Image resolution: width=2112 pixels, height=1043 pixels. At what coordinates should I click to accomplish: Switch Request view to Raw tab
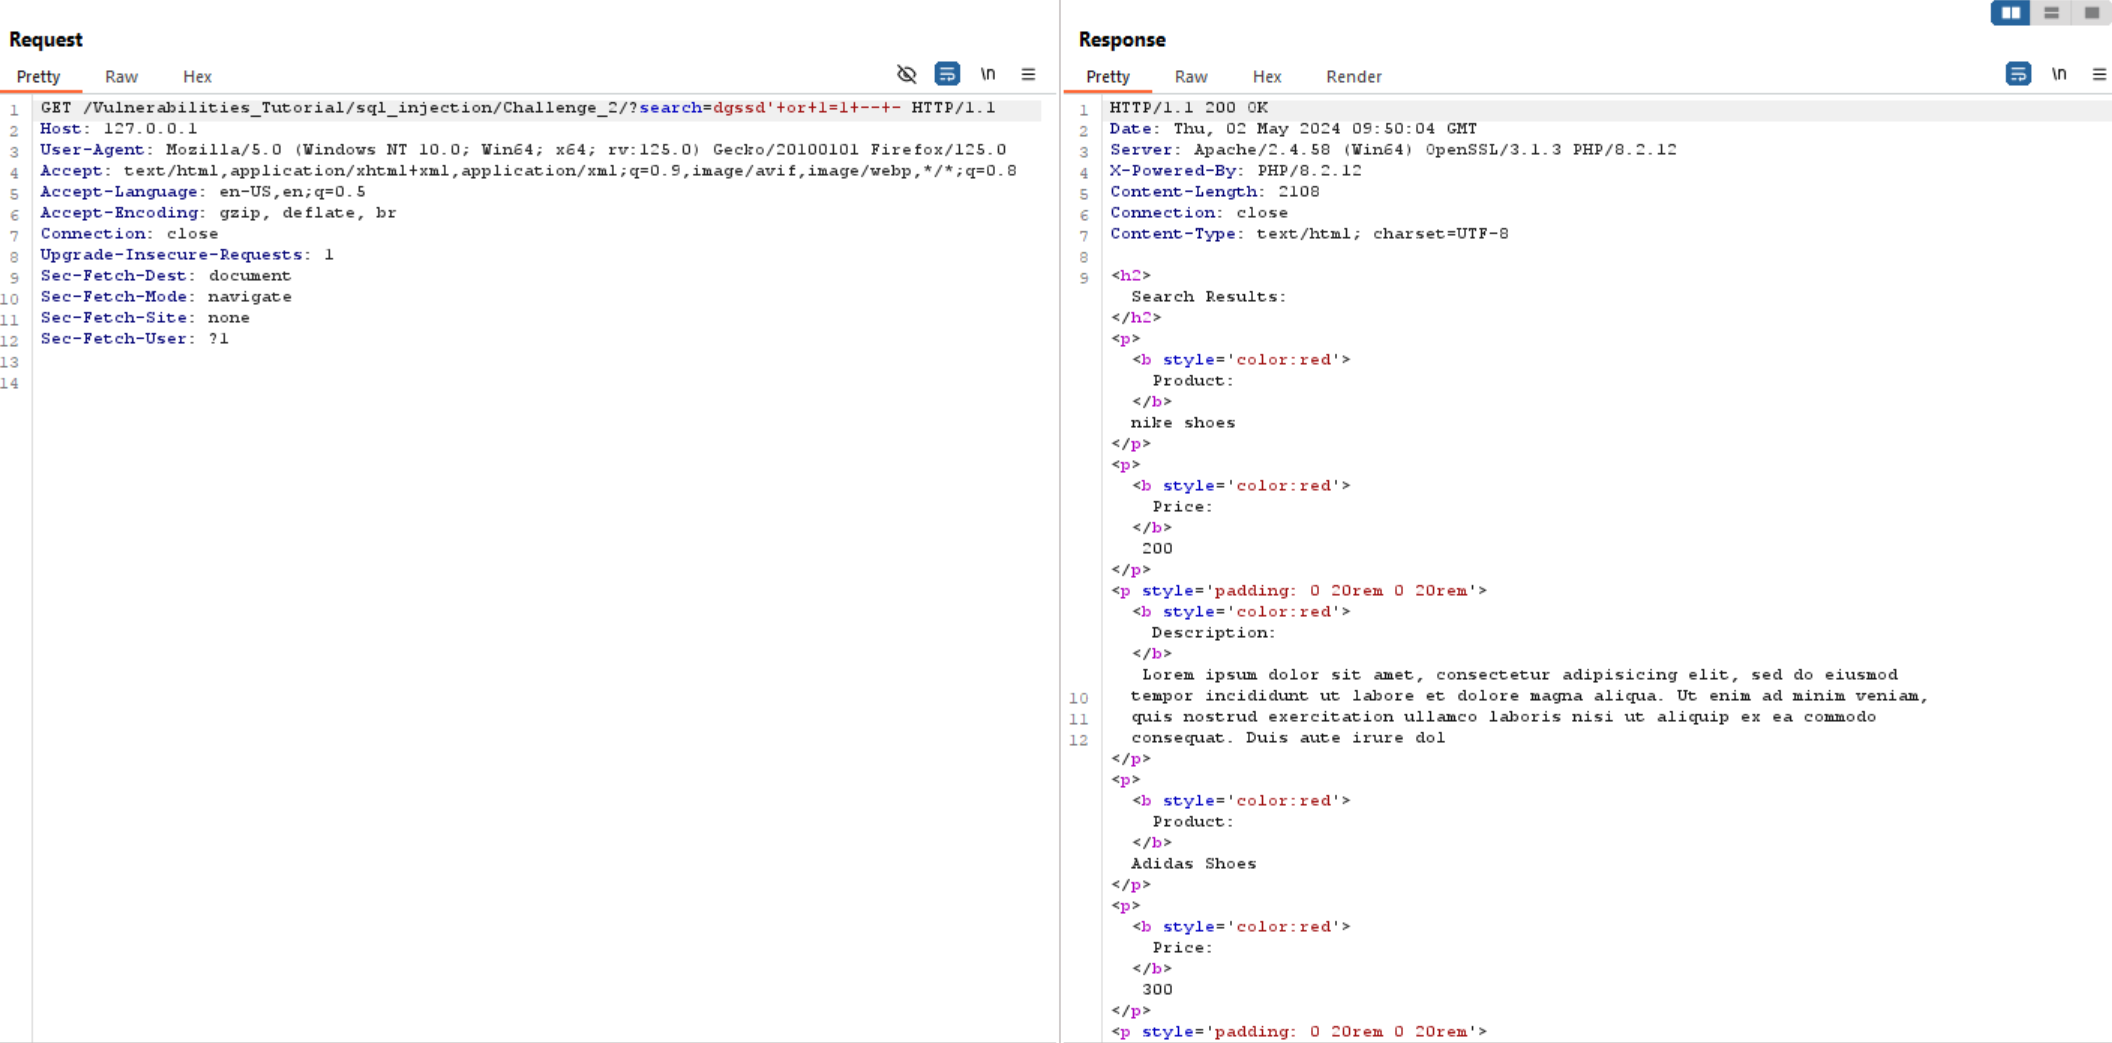[121, 77]
